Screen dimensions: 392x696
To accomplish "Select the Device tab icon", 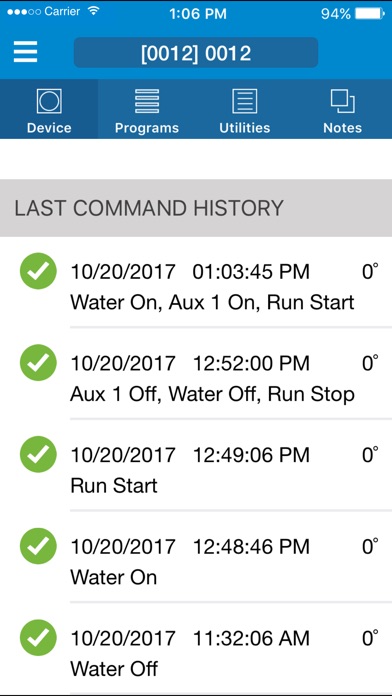I will (49, 101).
